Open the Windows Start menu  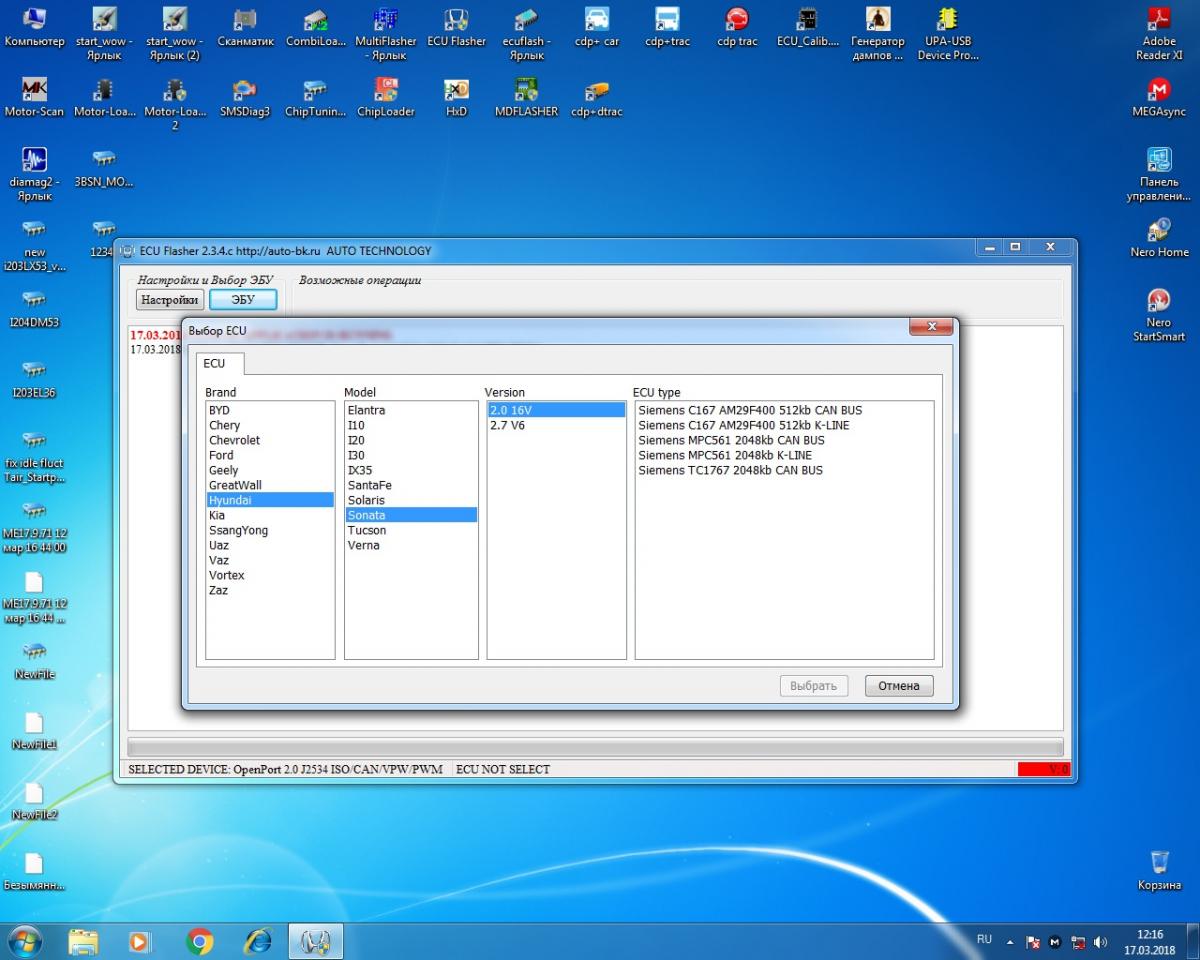click(26, 941)
